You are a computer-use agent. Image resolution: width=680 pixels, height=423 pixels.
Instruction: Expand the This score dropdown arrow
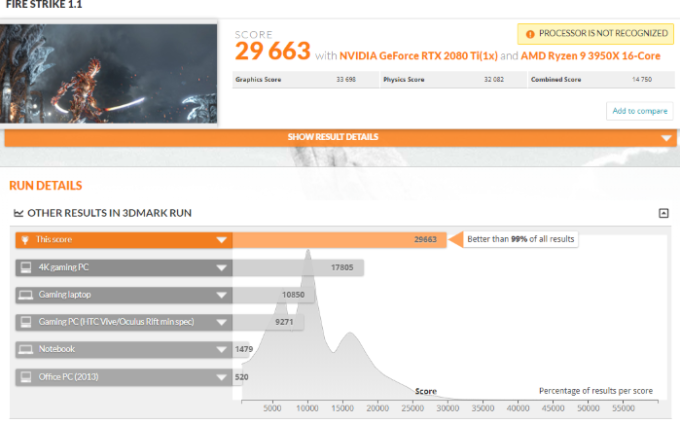point(221,240)
